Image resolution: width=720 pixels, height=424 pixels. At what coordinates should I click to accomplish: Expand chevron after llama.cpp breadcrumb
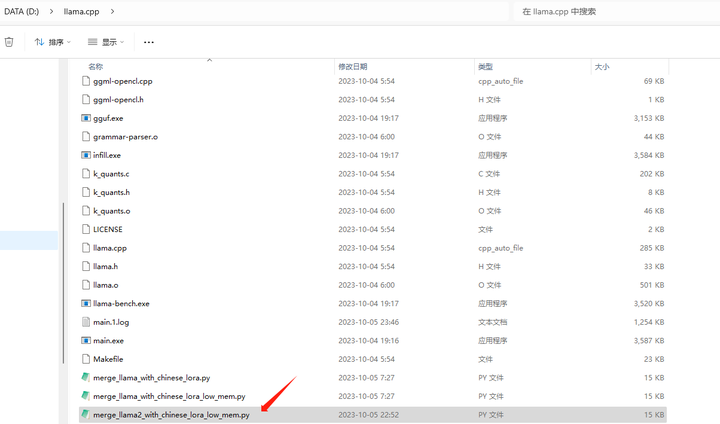click(x=112, y=11)
